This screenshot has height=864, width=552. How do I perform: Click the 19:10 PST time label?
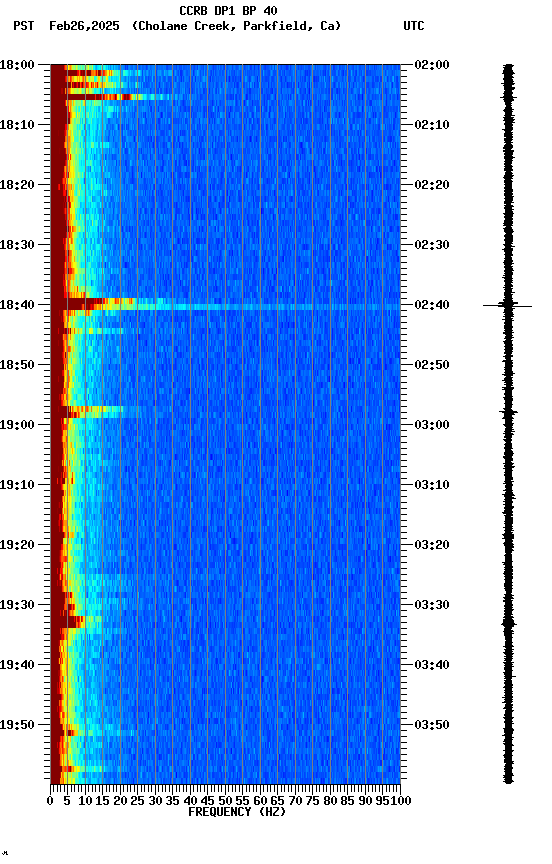(x=17, y=485)
